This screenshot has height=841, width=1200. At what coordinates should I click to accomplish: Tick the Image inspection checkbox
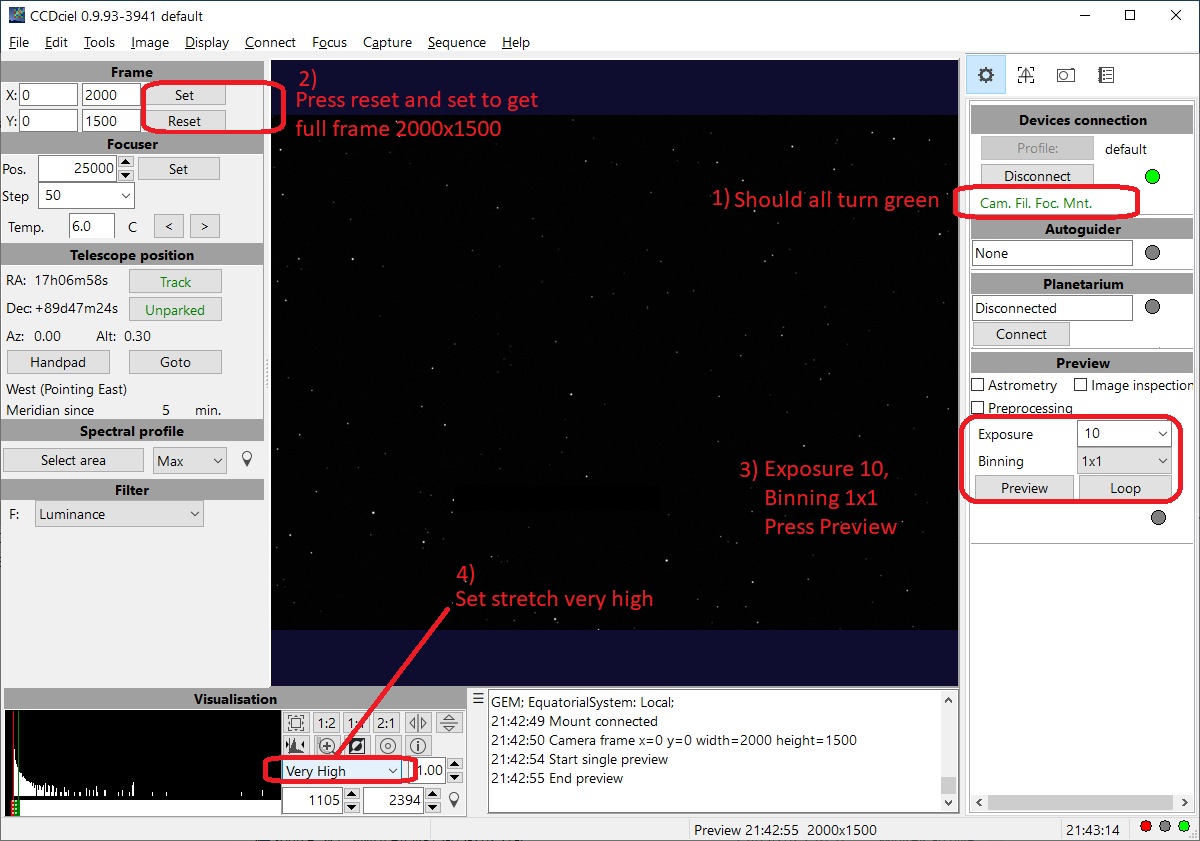1081,385
